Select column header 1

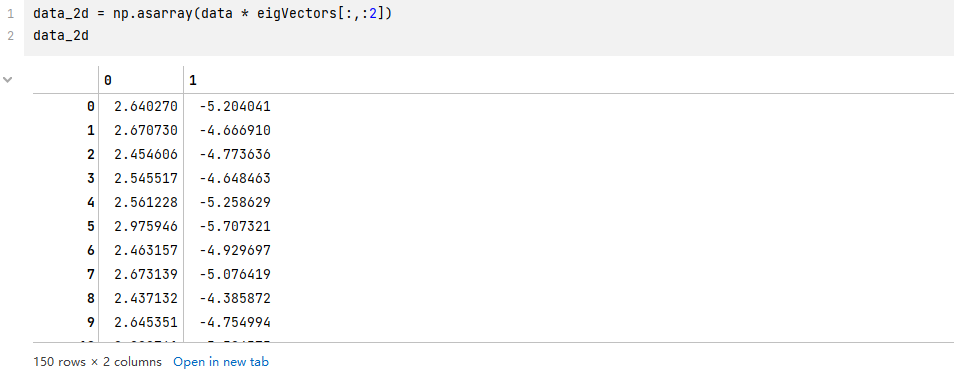193,80
